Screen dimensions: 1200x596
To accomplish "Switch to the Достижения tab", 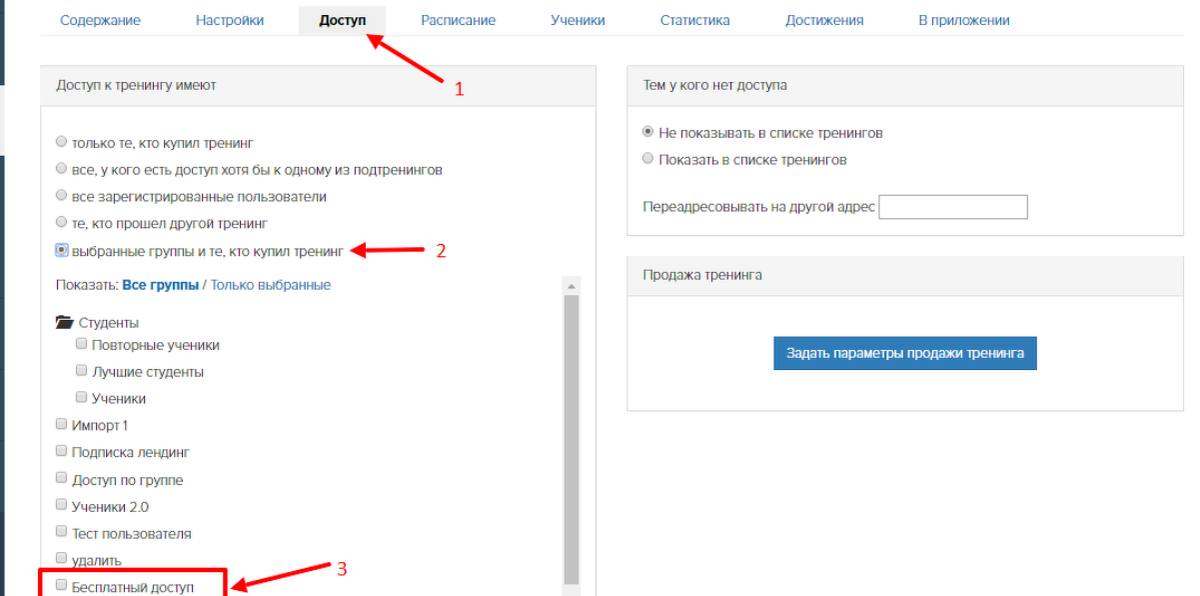I will [824, 20].
